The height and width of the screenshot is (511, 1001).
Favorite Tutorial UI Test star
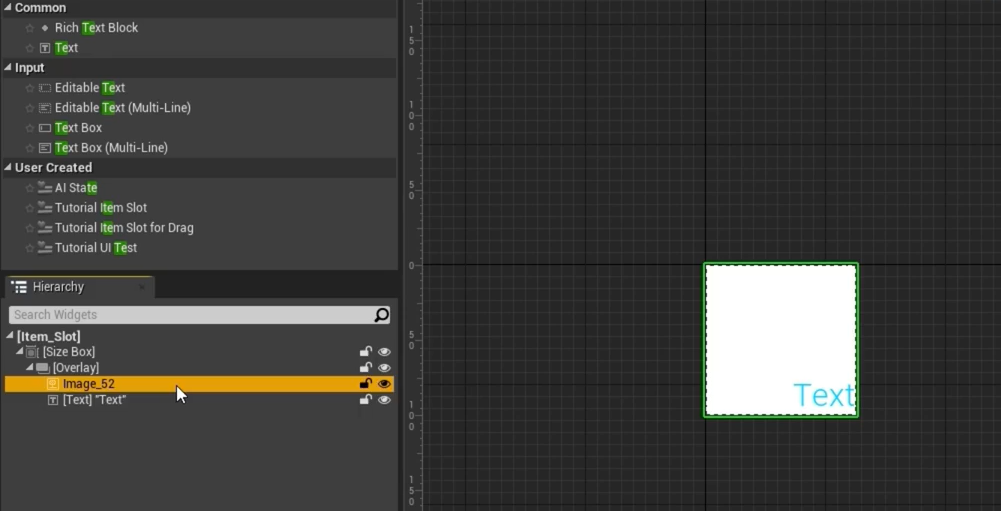29,247
